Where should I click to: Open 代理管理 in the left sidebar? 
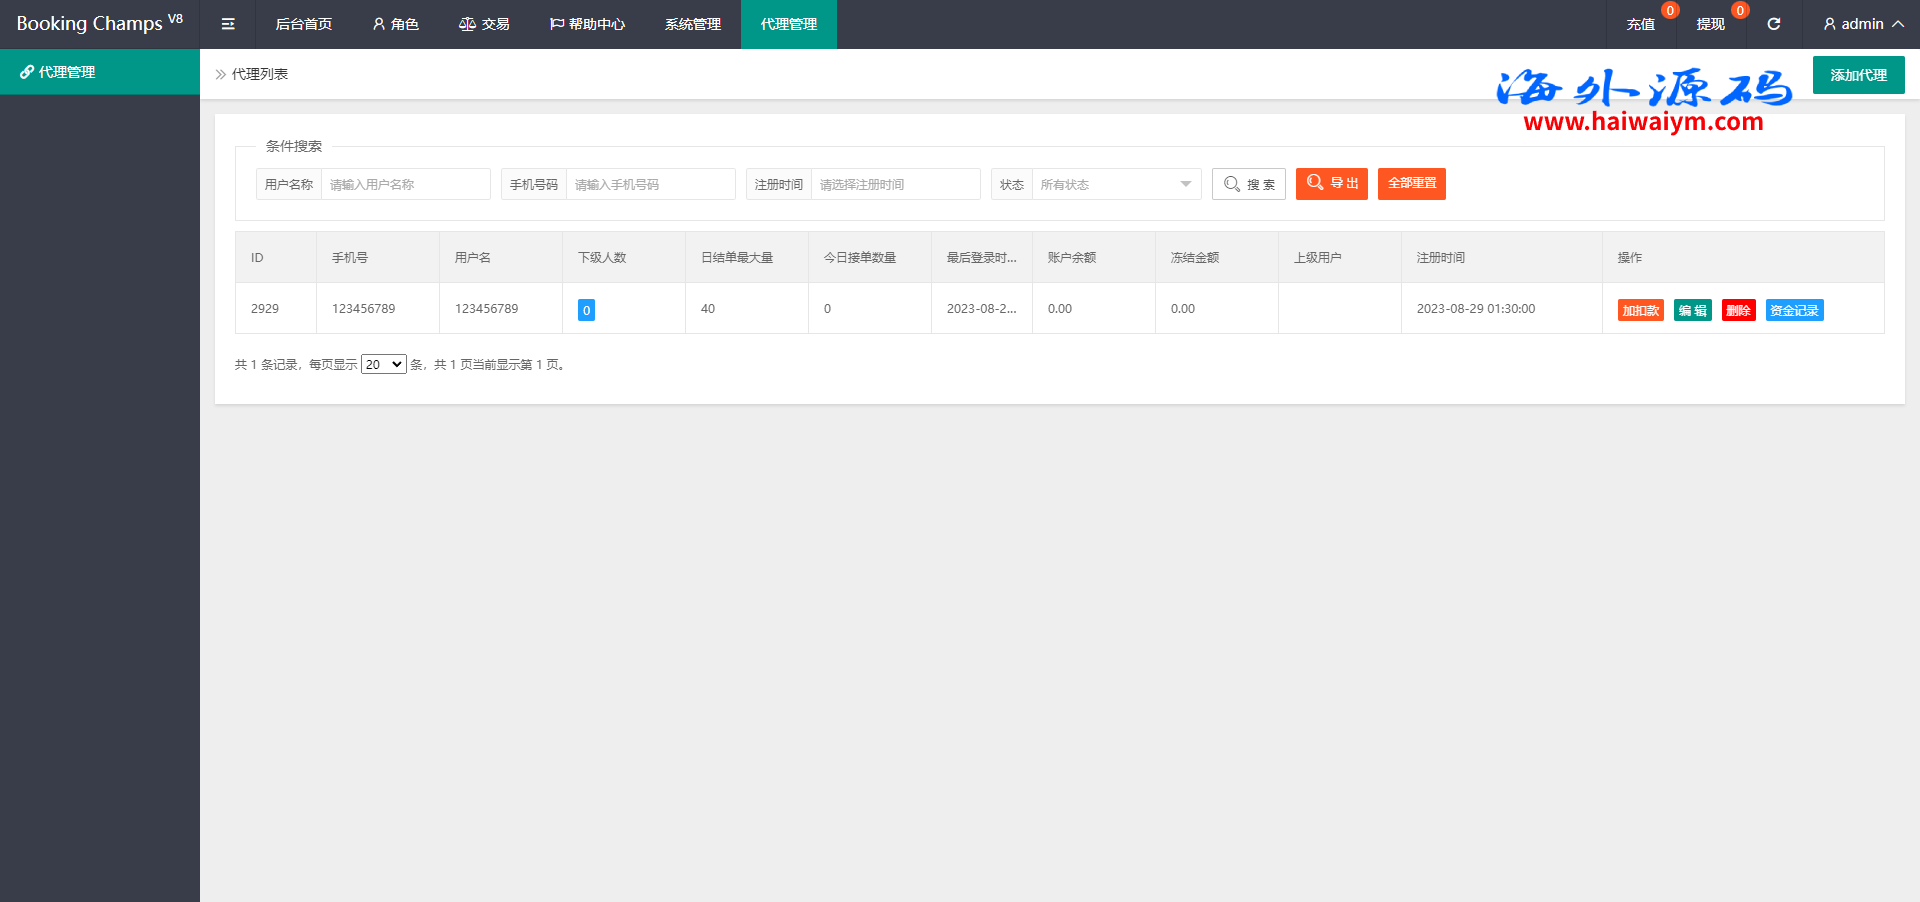coord(100,72)
